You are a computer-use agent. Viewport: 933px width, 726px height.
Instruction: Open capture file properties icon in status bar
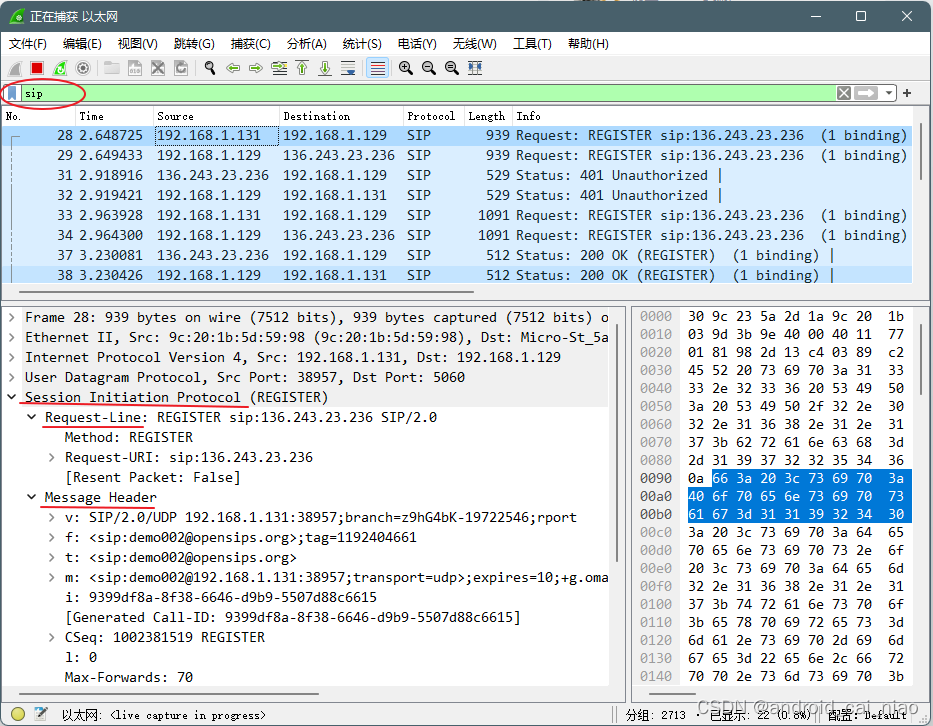(x=41, y=714)
